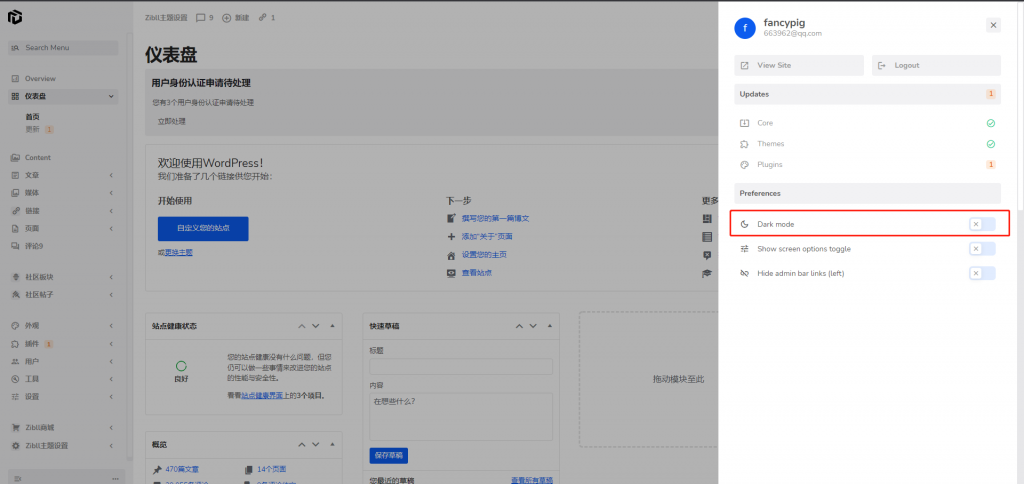Click the 自定义您的站点 blue button

(x=203, y=229)
